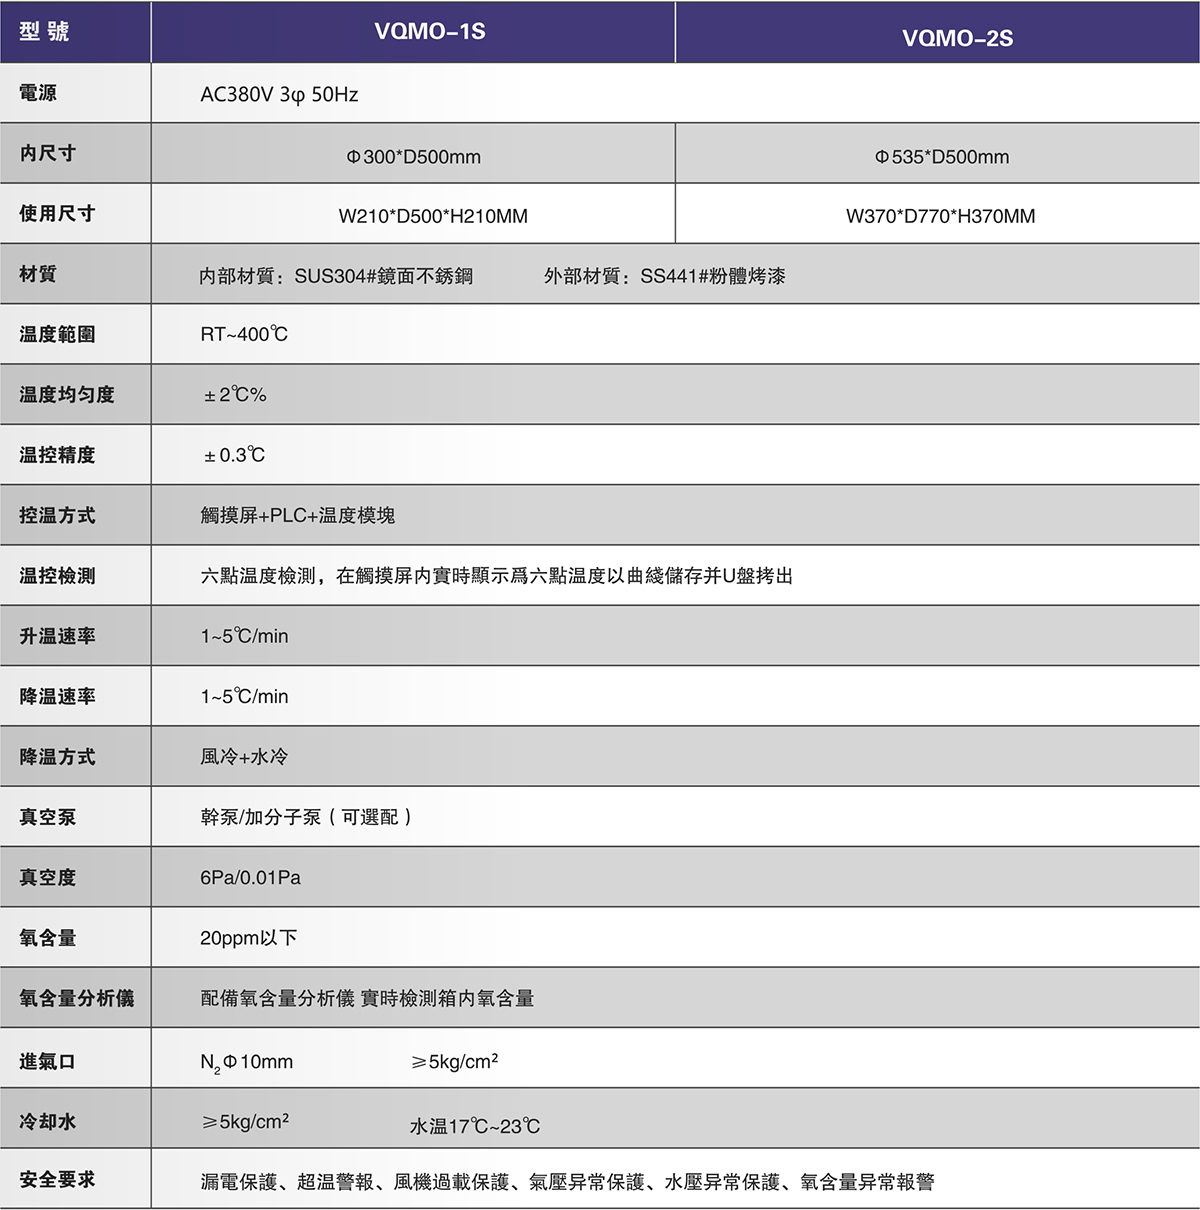Click the Φ535*D500mm inner size cell
Viewport: 1200px width, 1210px height.
pyautogui.click(x=941, y=157)
